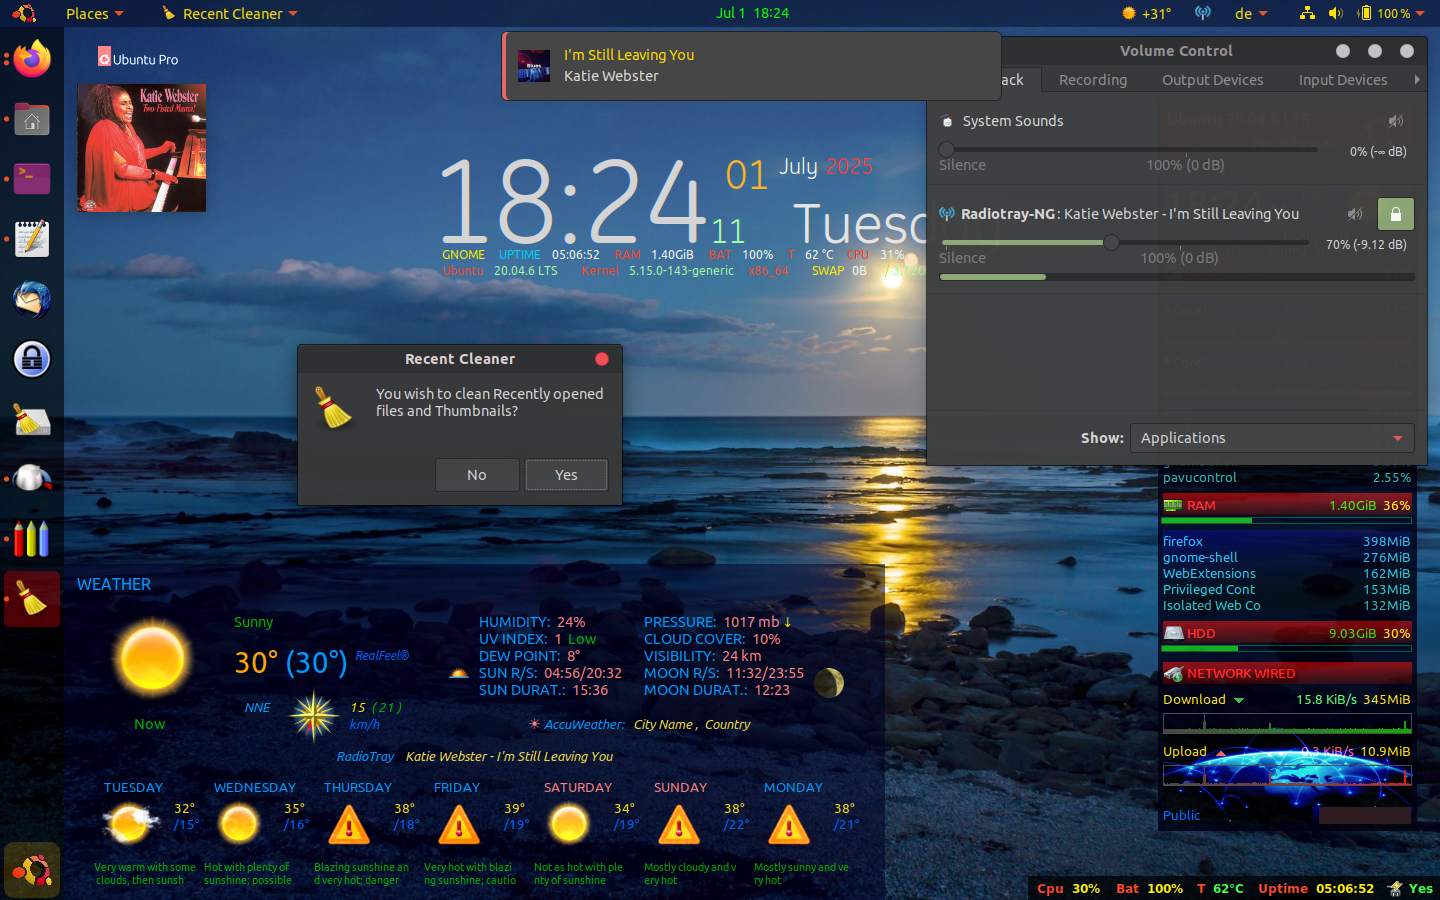Open the silver globe dock icon
Viewport: 1440px width, 900px height.
(x=32, y=479)
